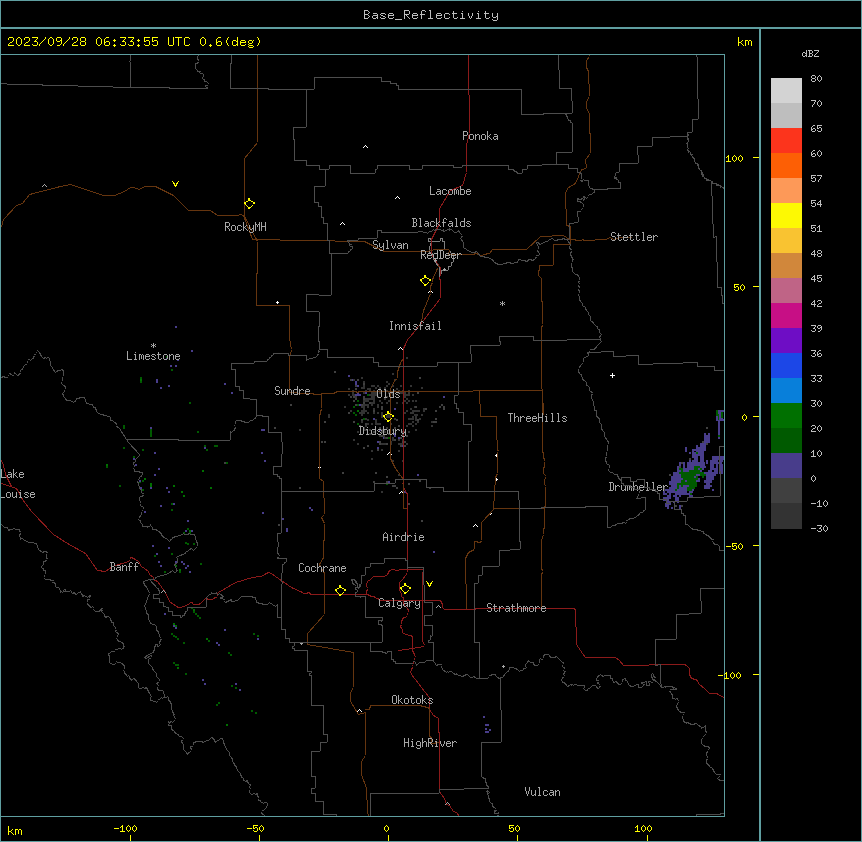Pick the magenta 39-42 dBZ legend swatch
Viewport: 862px width, 842px height.
[x=786, y=315]
